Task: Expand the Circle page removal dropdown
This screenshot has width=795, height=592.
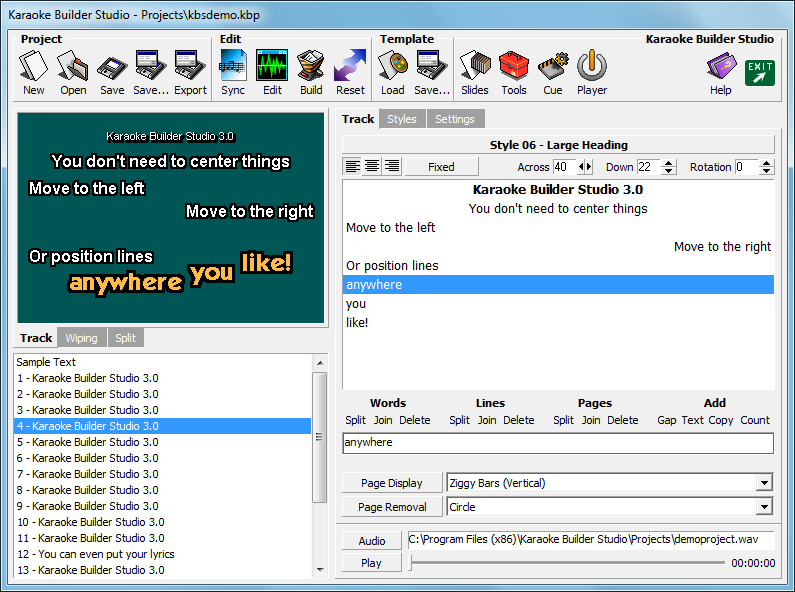Action: (x=764, y=506)
